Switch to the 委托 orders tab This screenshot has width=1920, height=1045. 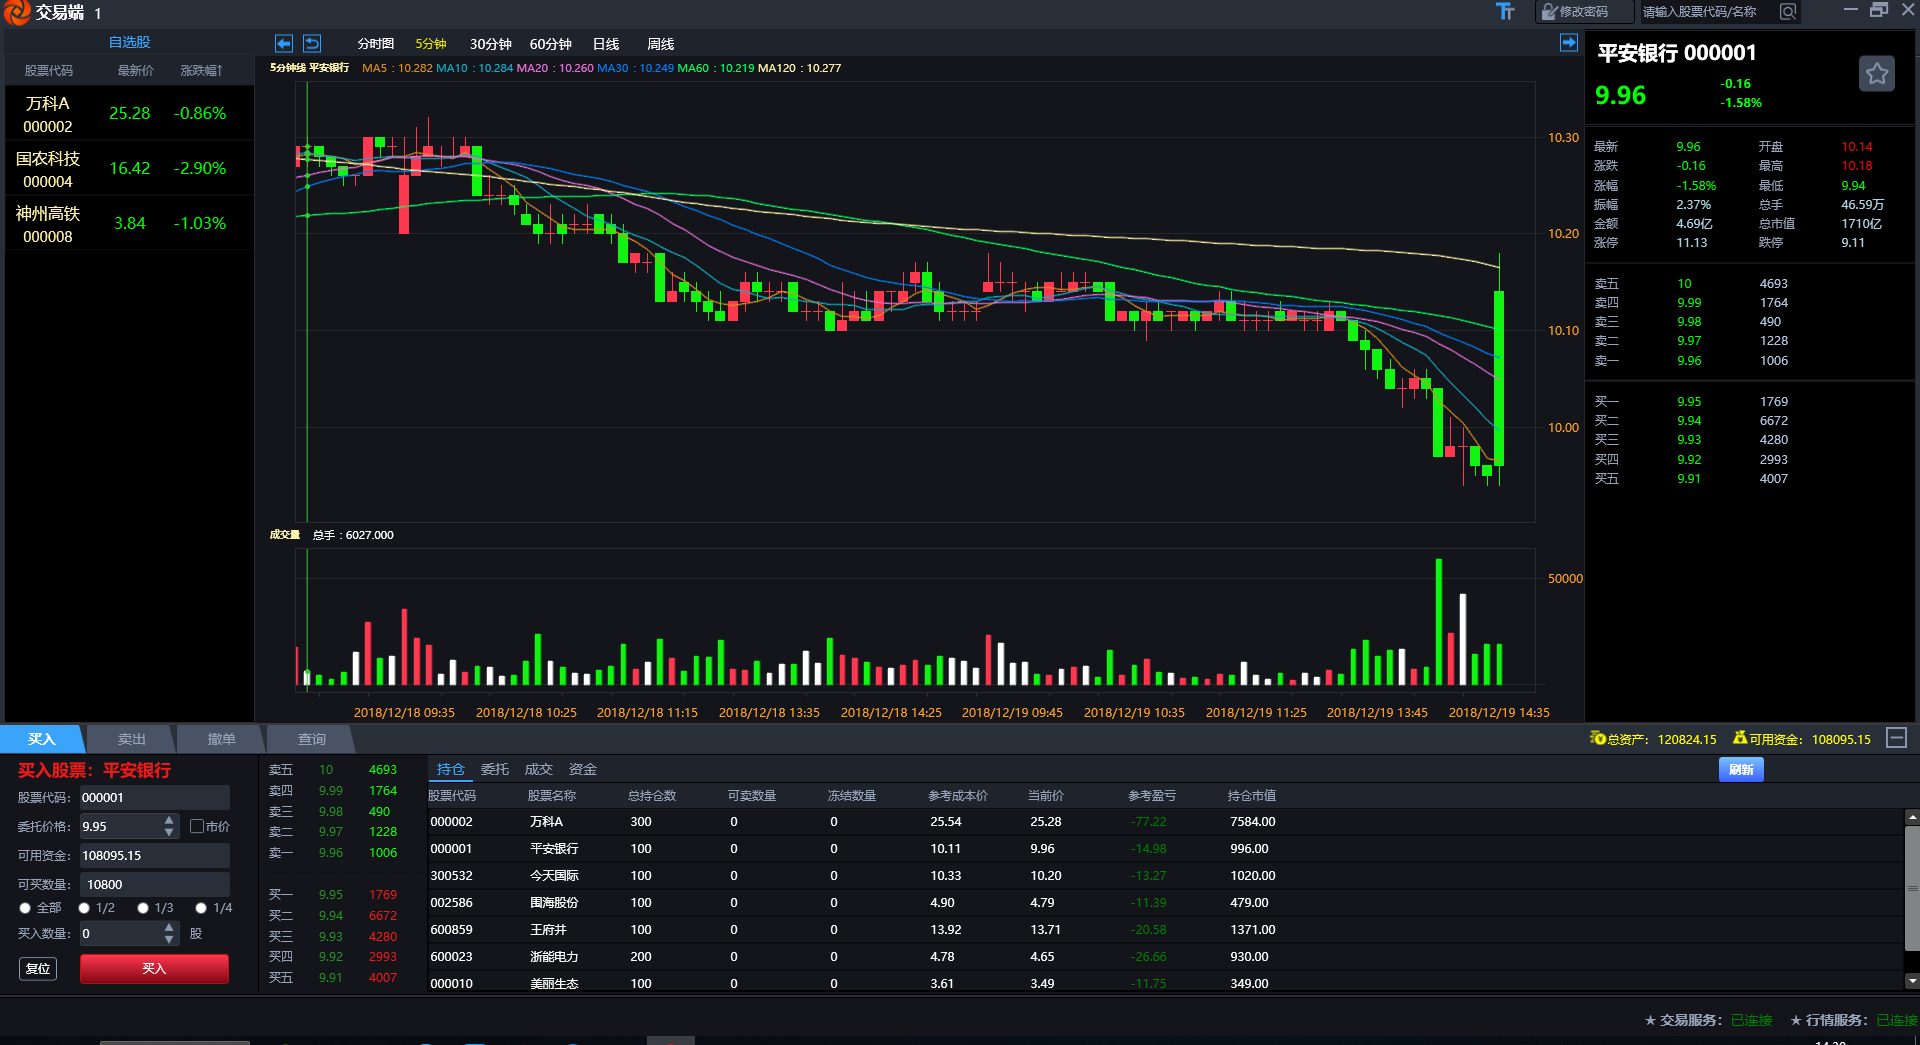(x=495, y=769)
